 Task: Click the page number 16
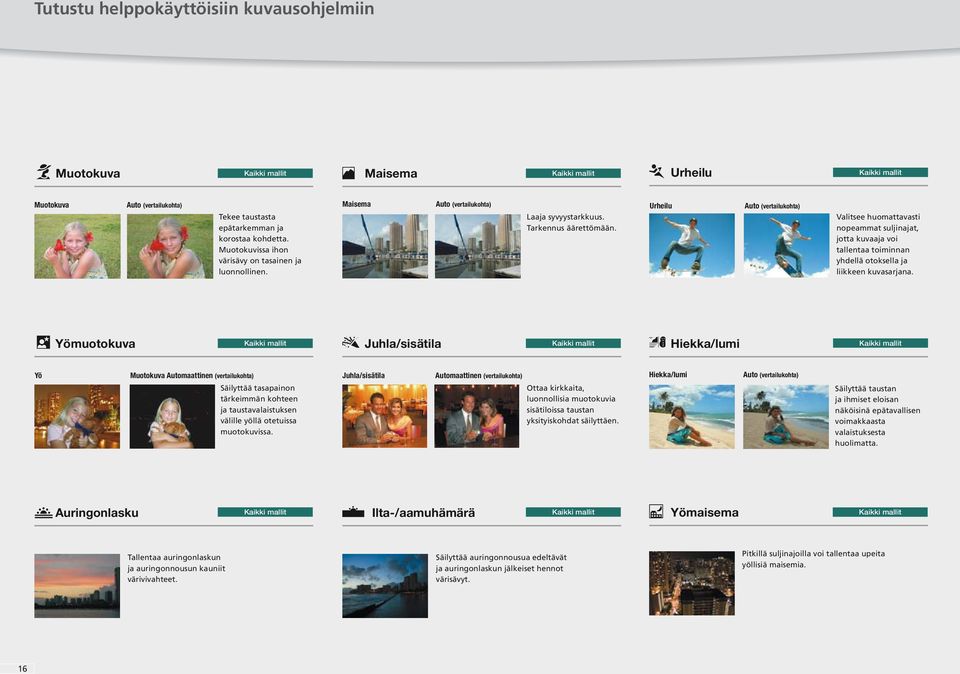[x=23, y=668]
